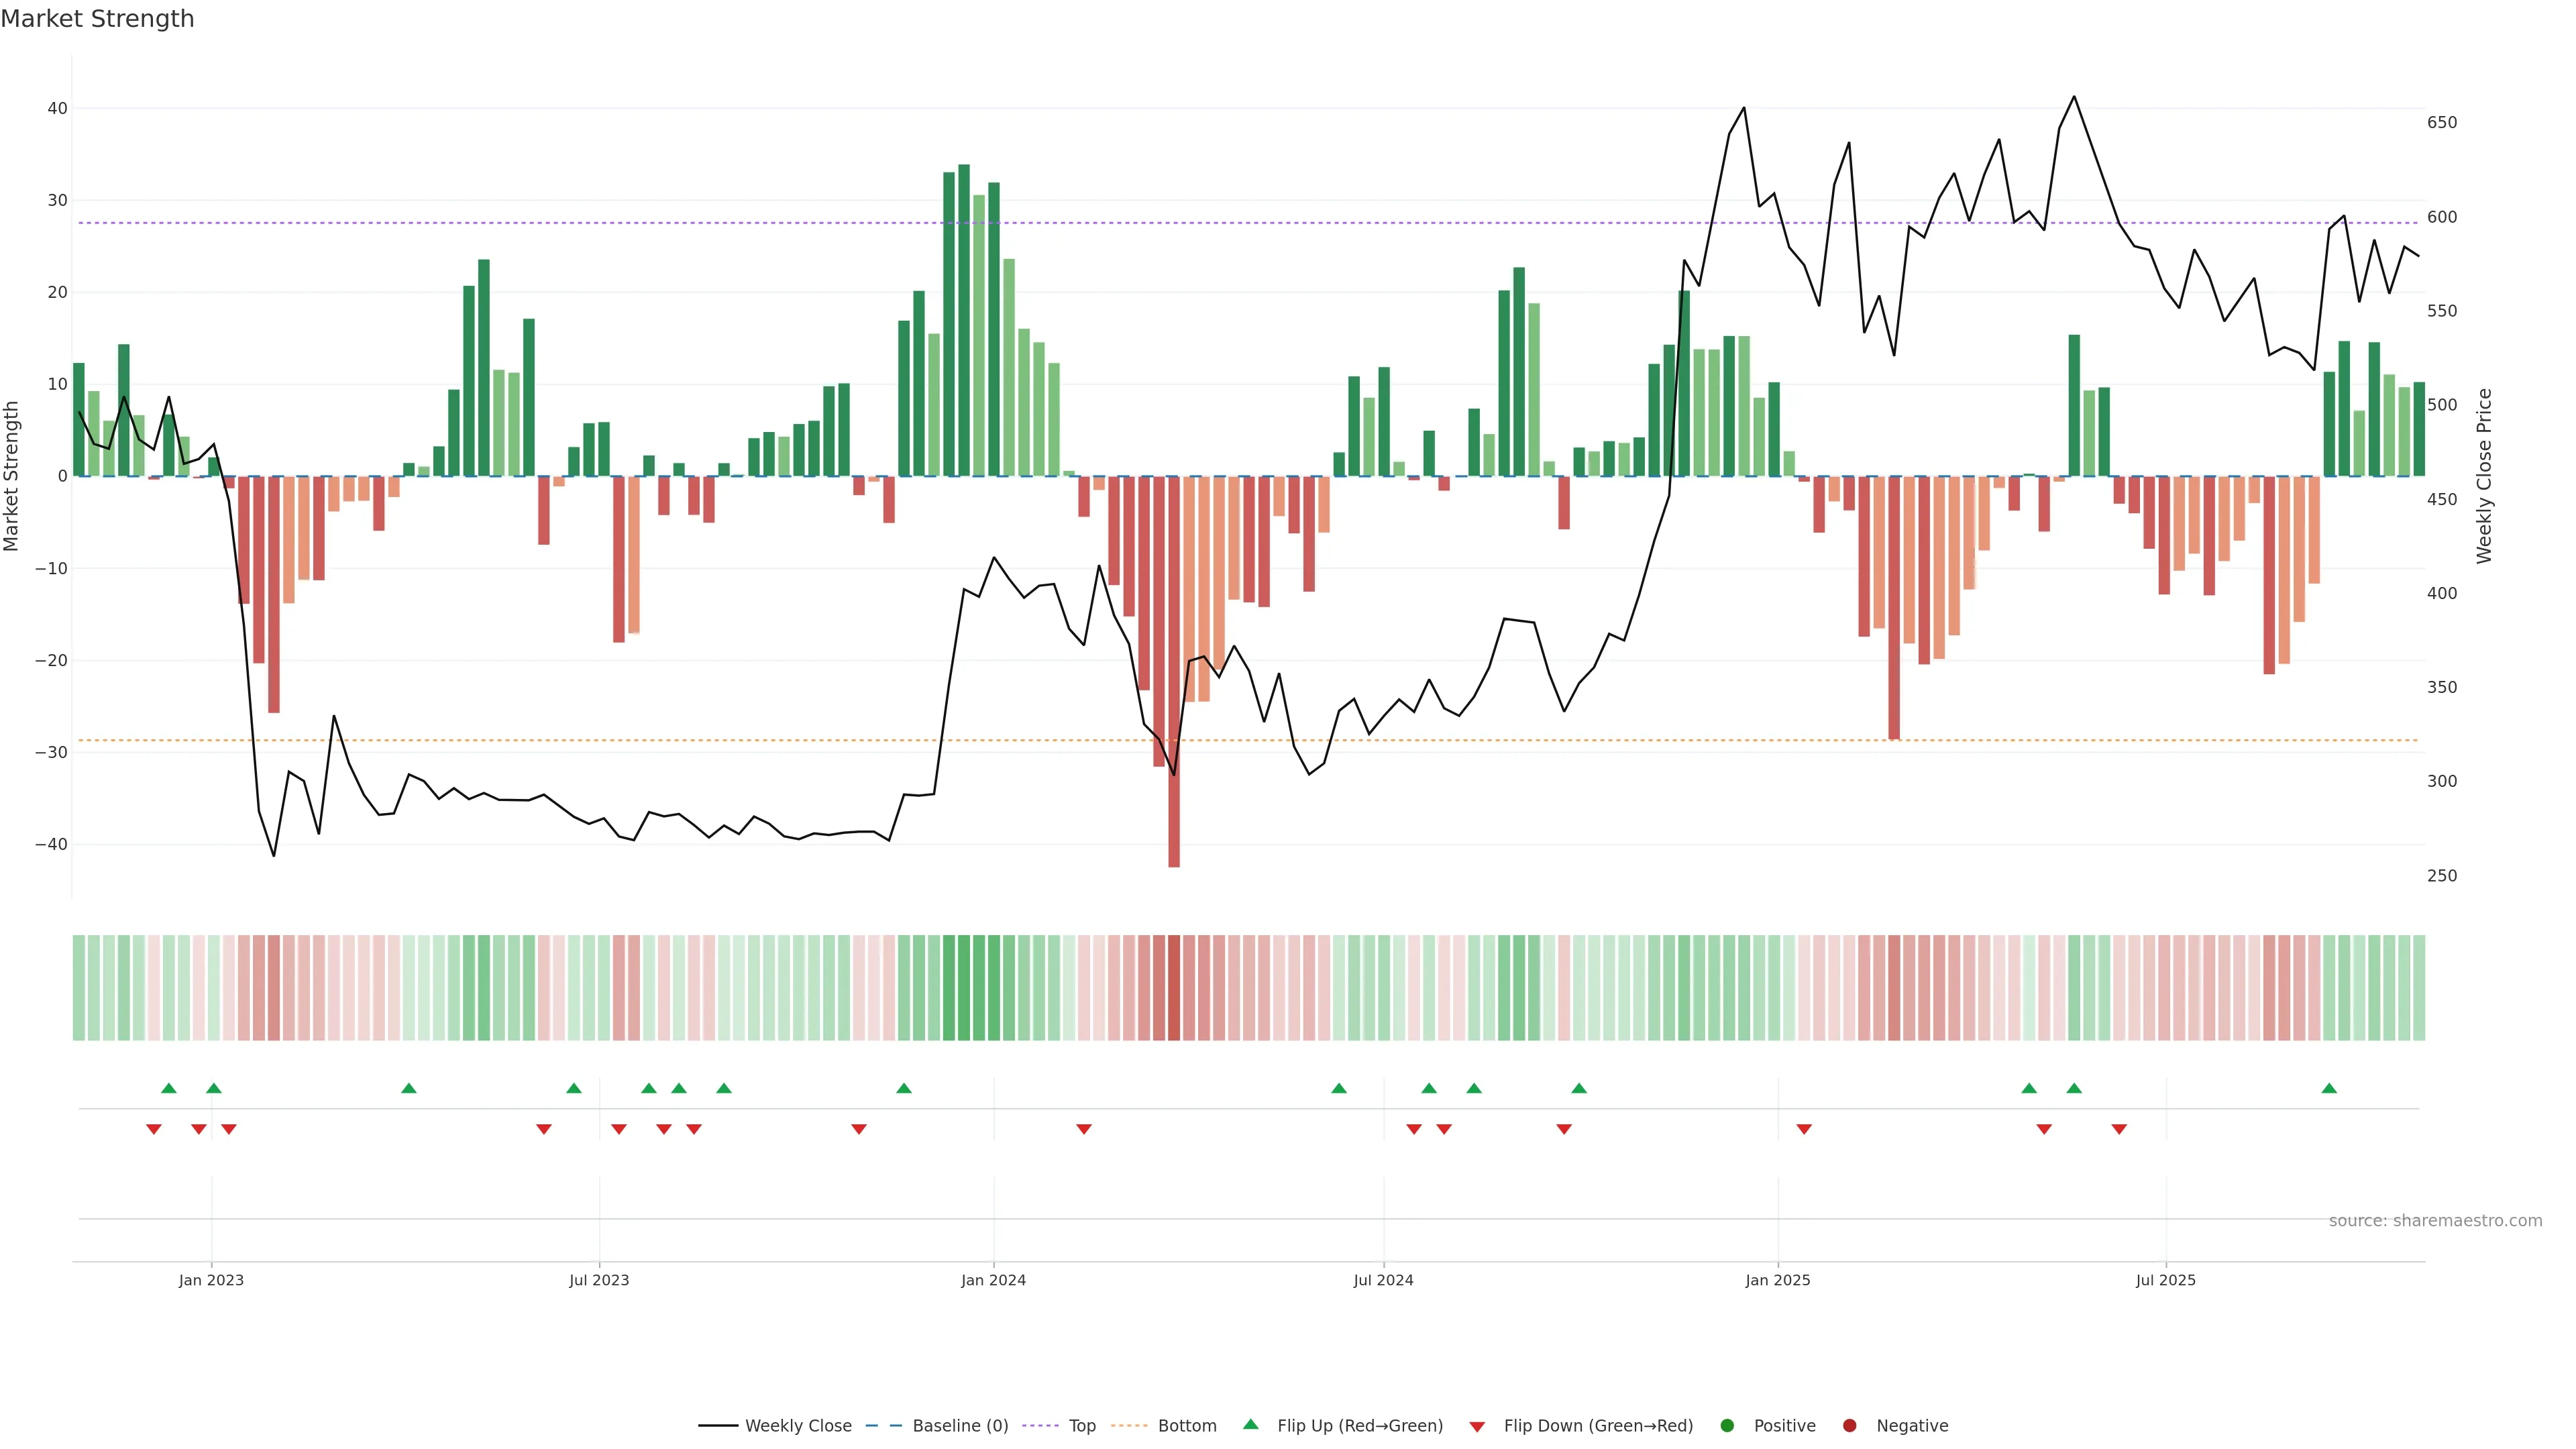Click the rightmost green Flip Up triangle marker
2576x1449 pixels.
tap(2329, 1088)
